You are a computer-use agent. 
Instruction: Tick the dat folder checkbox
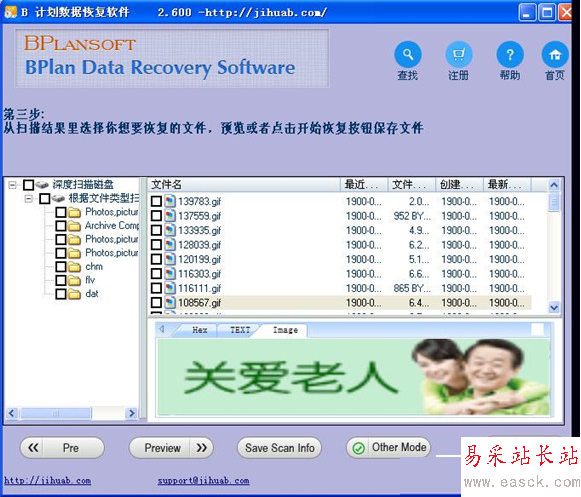(x=61, y=294)
